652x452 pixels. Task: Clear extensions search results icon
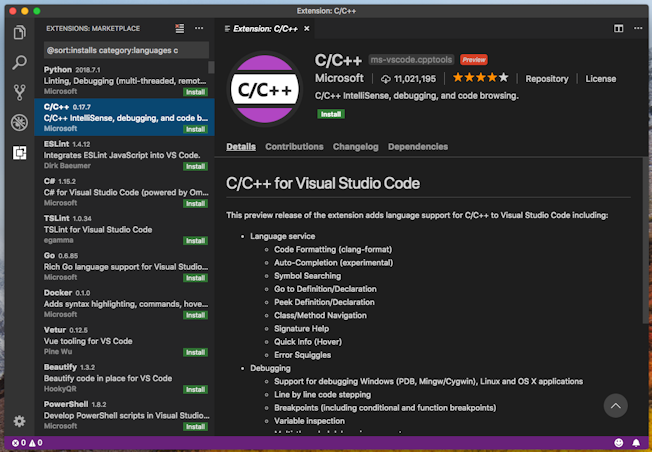click(x=180, y=28)
